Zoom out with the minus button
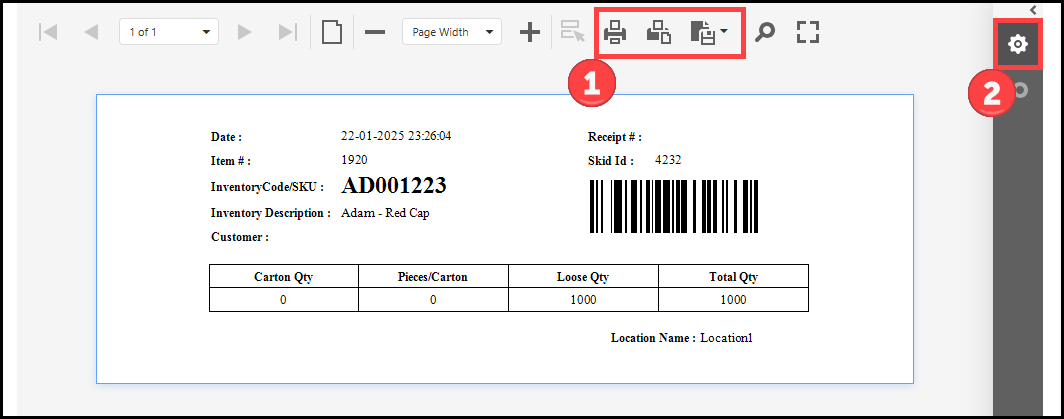The image size is (1064, 419). point(375,32)
